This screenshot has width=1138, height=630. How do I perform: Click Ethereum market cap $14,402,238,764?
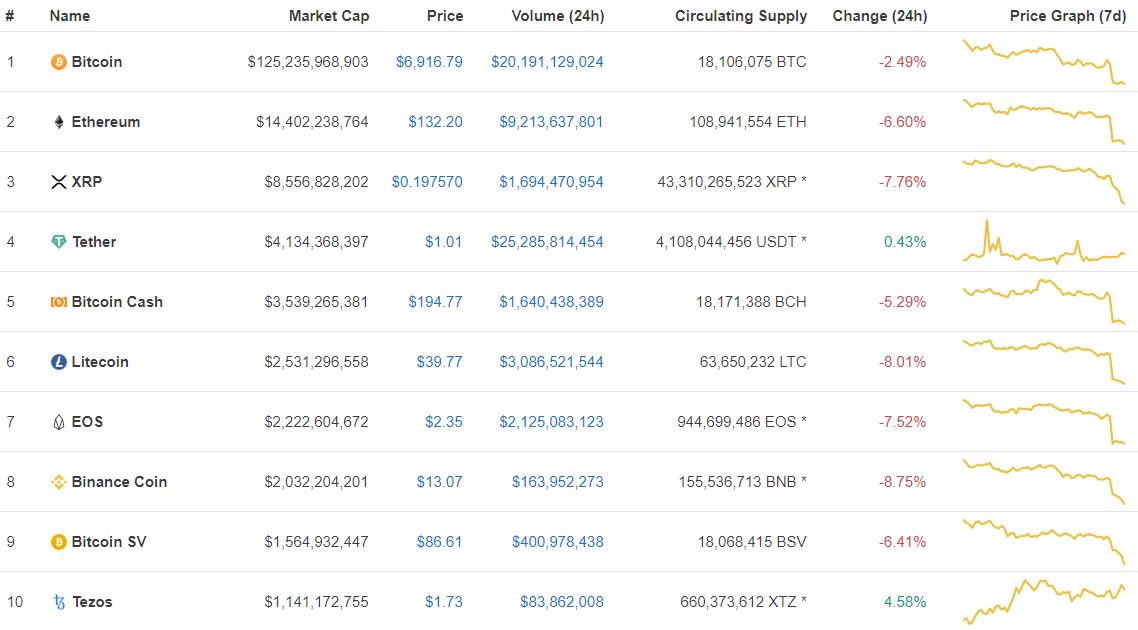point(312,122)
